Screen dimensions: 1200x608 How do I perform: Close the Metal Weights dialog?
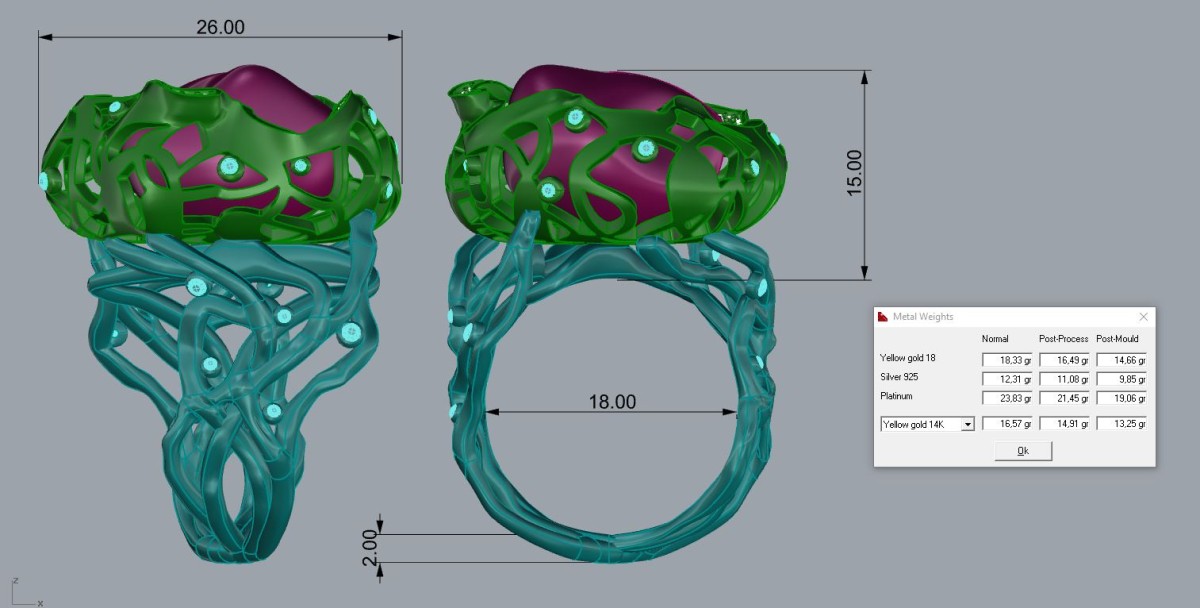pyautogui.click(x=1143, y=317)
